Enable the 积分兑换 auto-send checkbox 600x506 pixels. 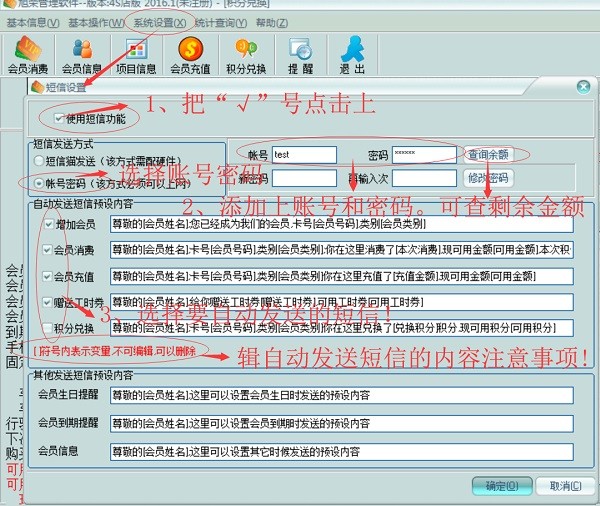click(x=47, y=328)
